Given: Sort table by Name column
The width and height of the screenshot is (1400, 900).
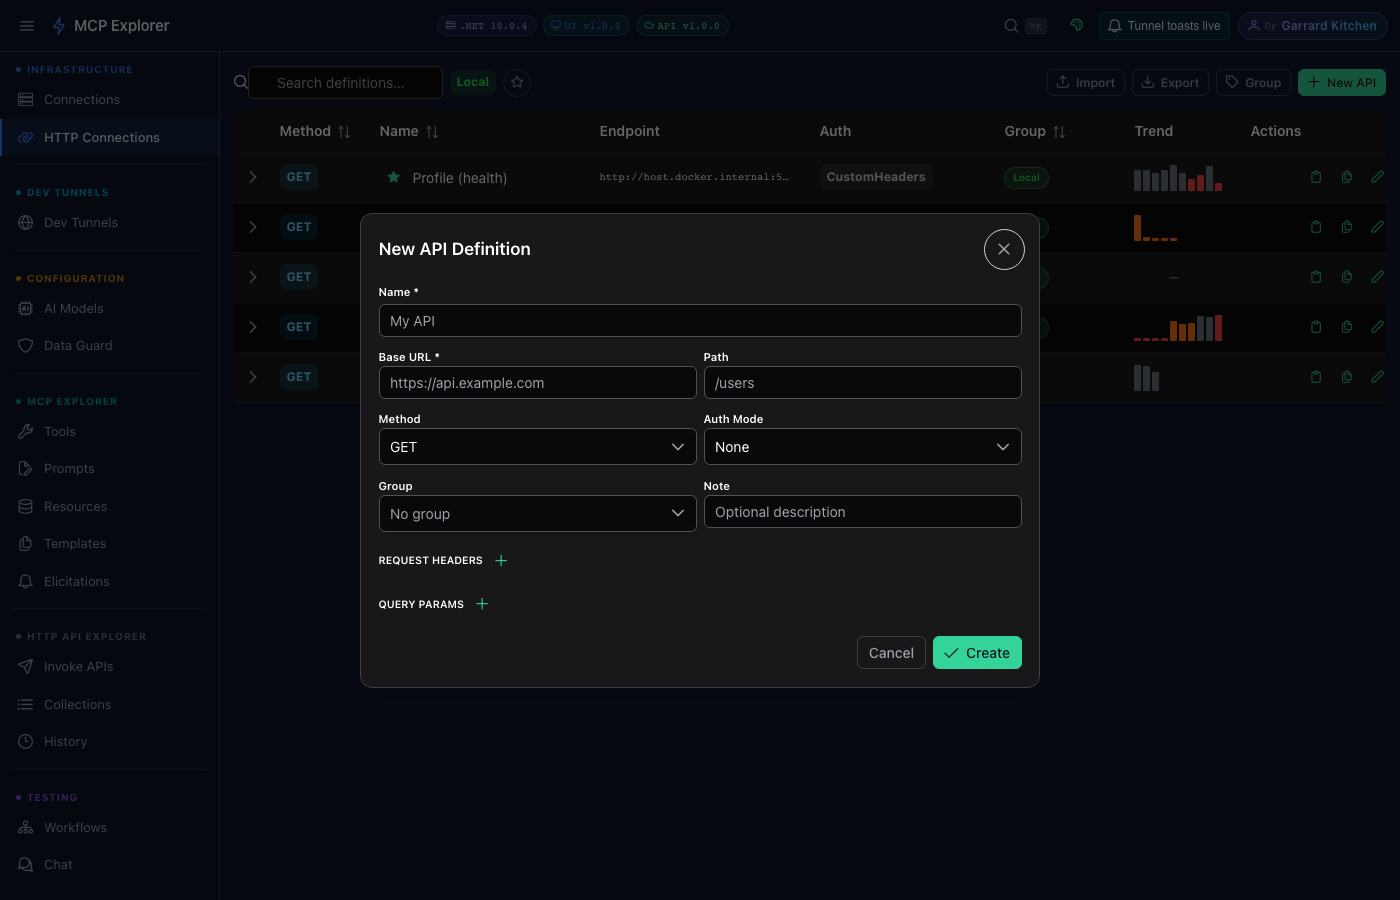Looking at the screenshot, I should click(x=432, y=132).
